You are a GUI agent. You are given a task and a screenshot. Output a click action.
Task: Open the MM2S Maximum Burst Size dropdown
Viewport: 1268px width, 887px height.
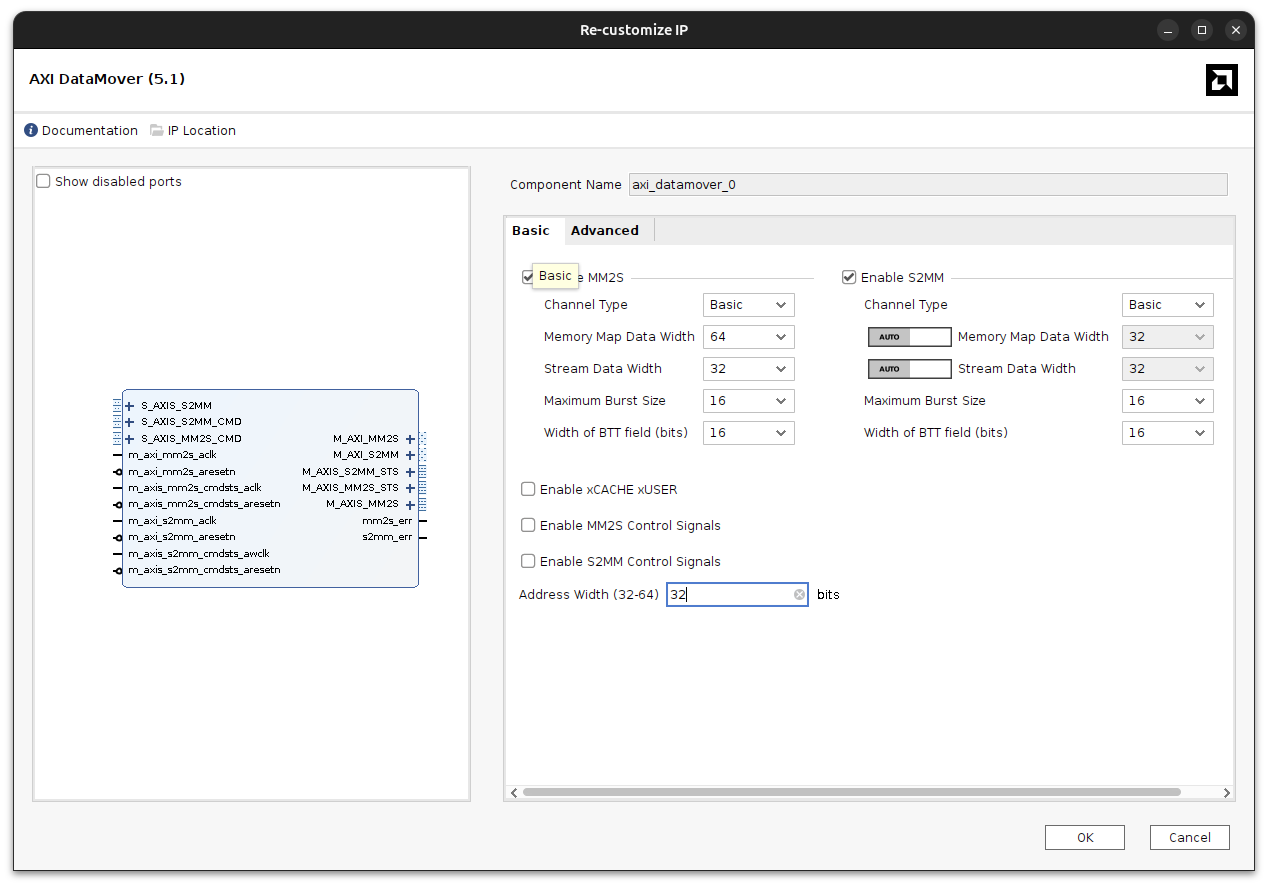[748, 400]
